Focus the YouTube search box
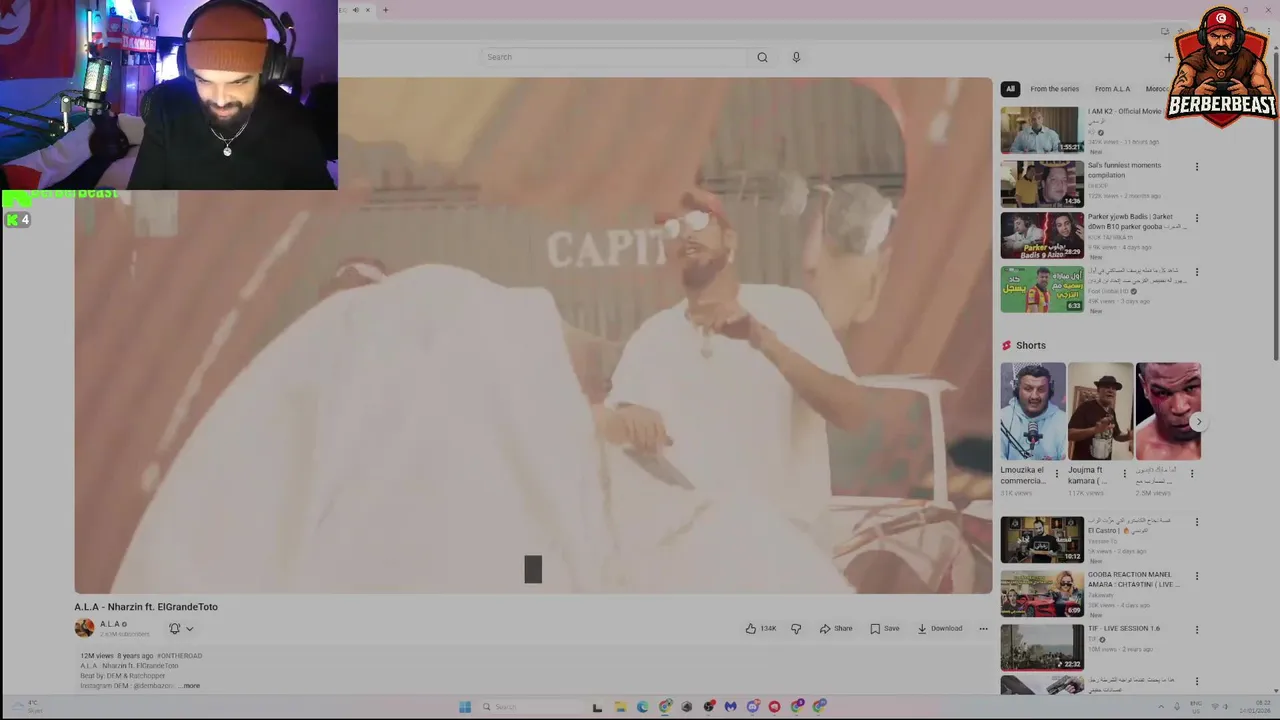This screenshot has width=1280, height=720. coord(614,57)
